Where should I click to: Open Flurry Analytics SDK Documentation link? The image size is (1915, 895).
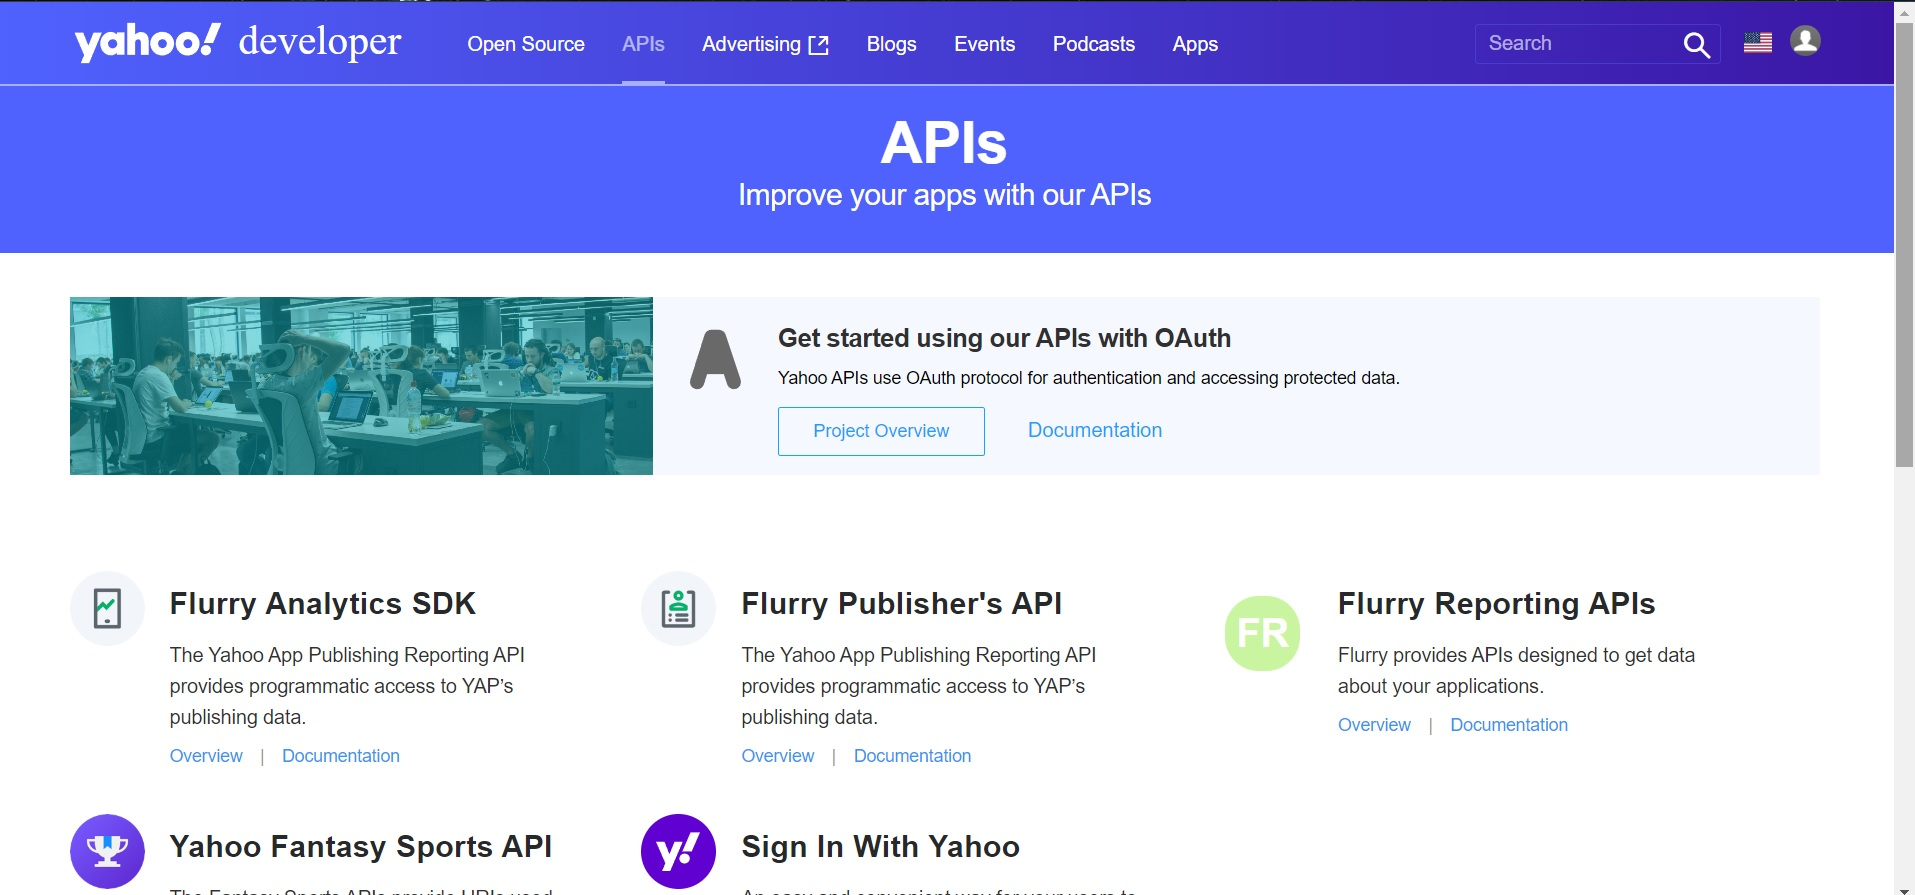click(x=341, y=756)
